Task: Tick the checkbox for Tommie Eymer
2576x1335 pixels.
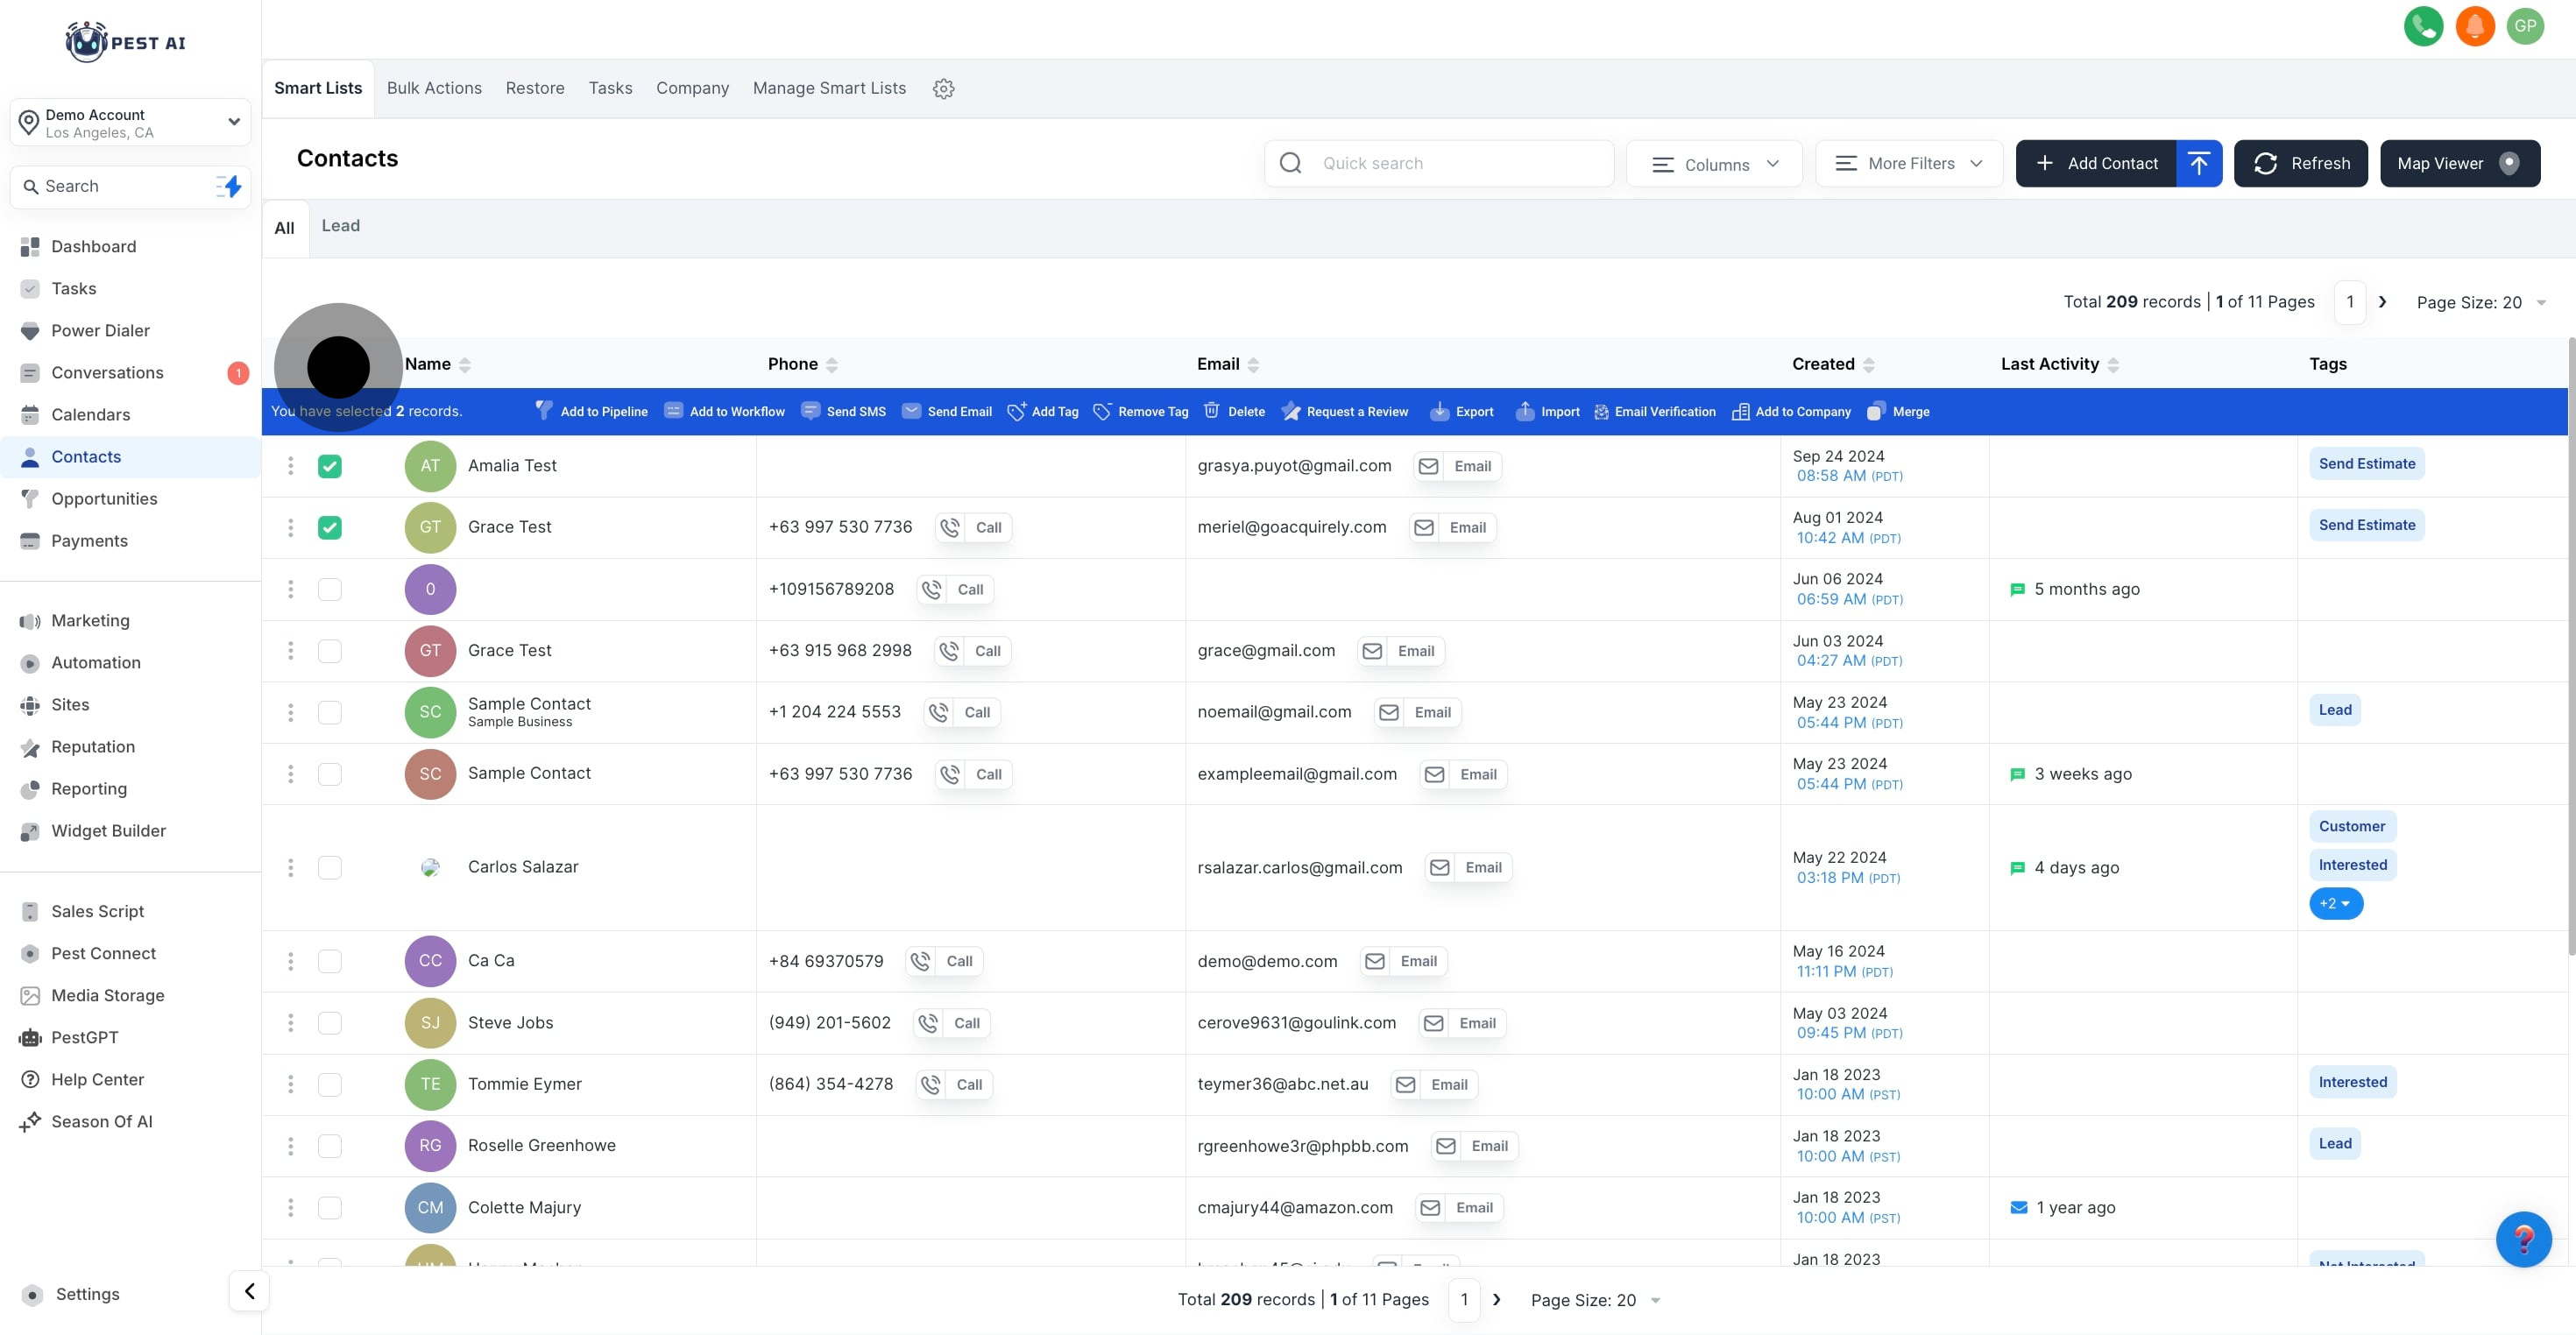Action: tap(329, 1084)
